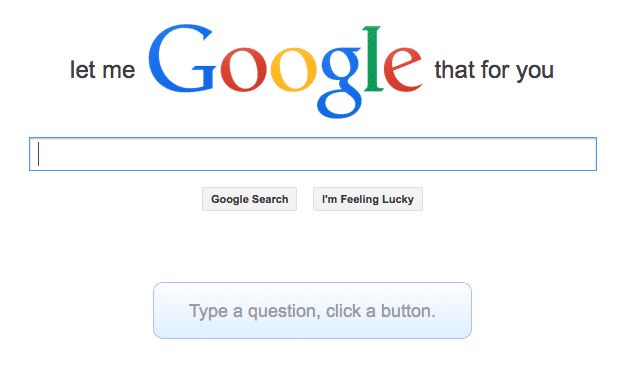This screenshot has height=367, width=631.
Task: Click the blinking text caret in the search box
Action: 39,154
